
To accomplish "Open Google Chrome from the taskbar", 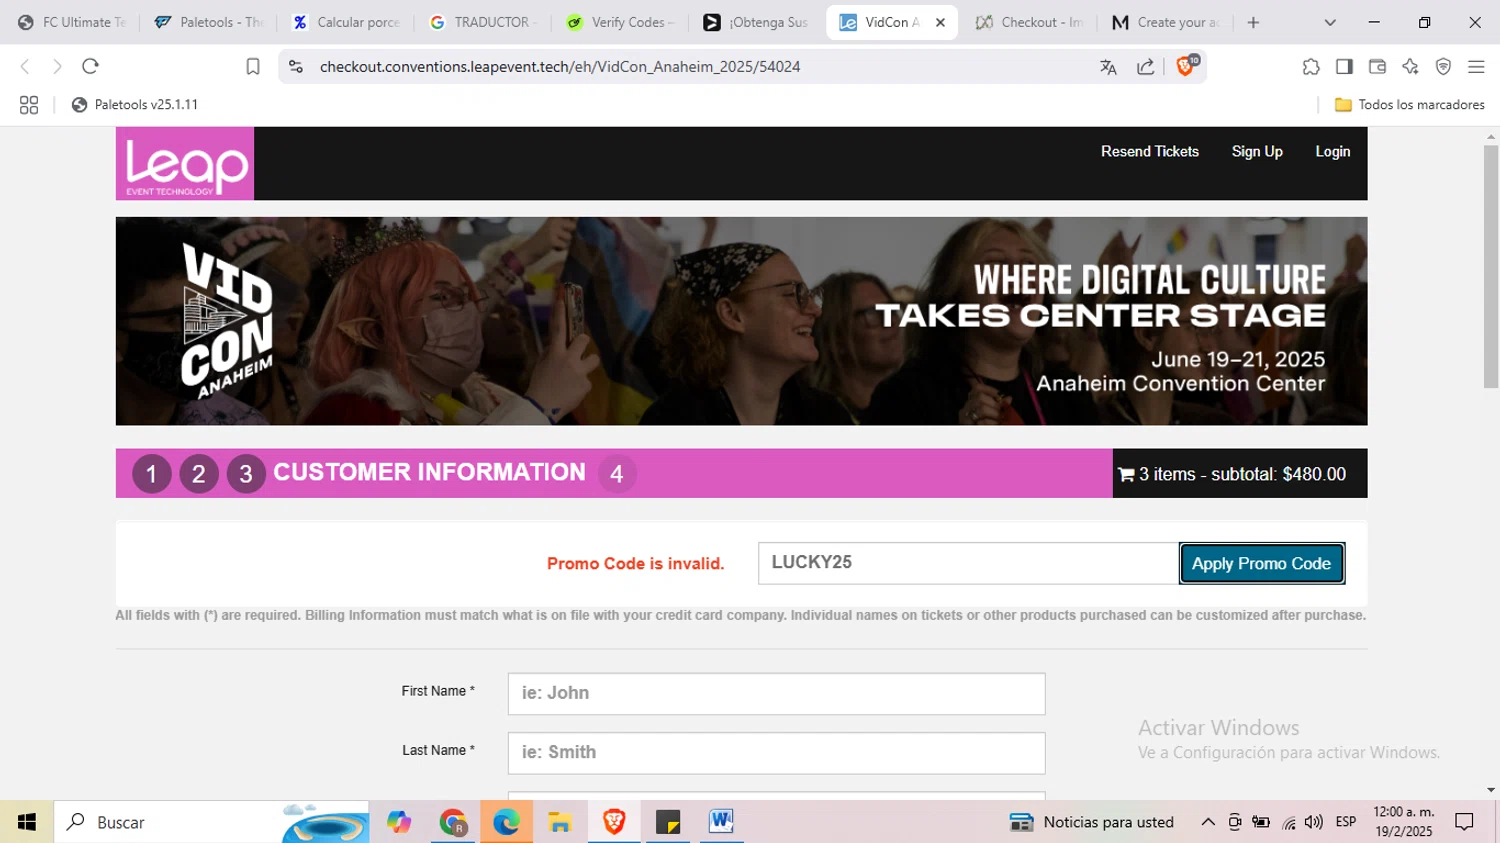I will pos(453,822).
